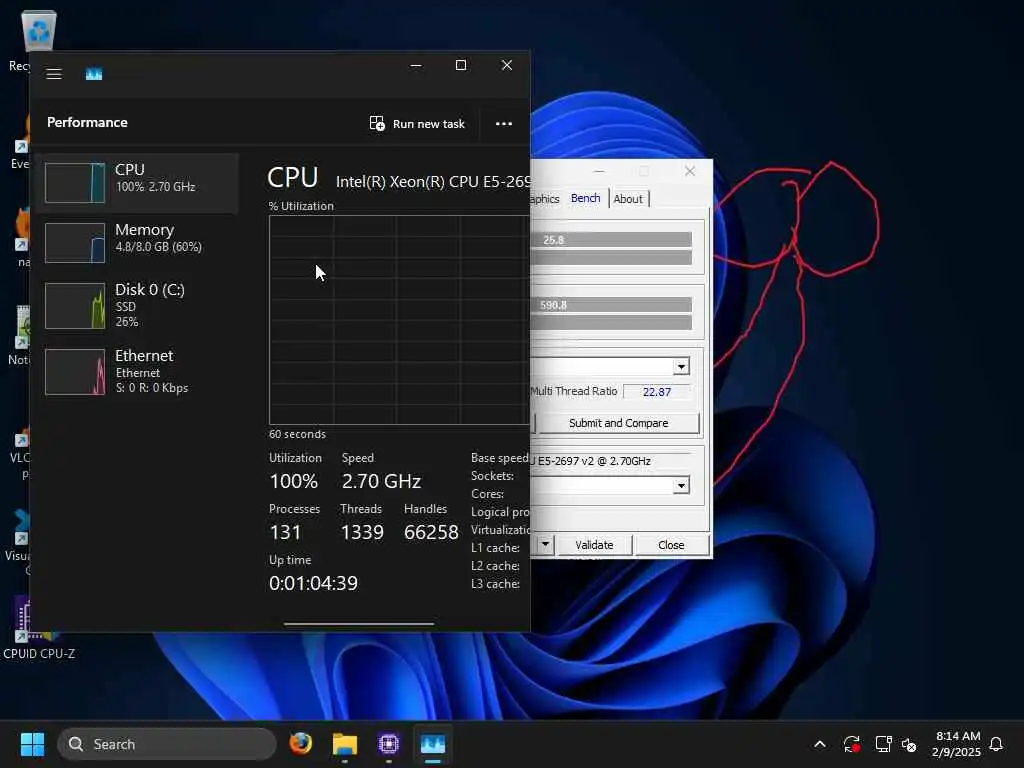
Task: Click the Performance page heading
Action: [87, 122]
